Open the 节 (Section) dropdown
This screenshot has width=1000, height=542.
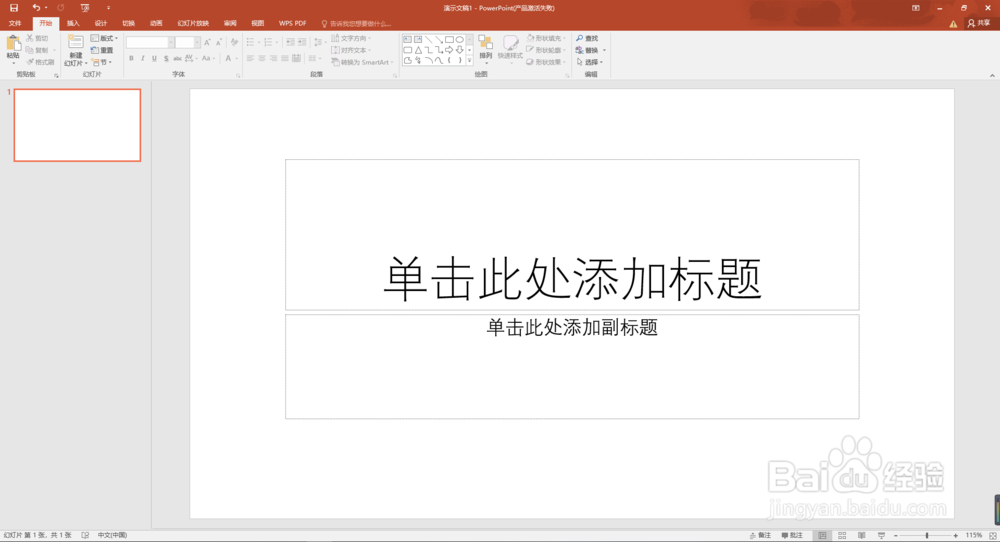pyautogui.click(x=102, y=62)
